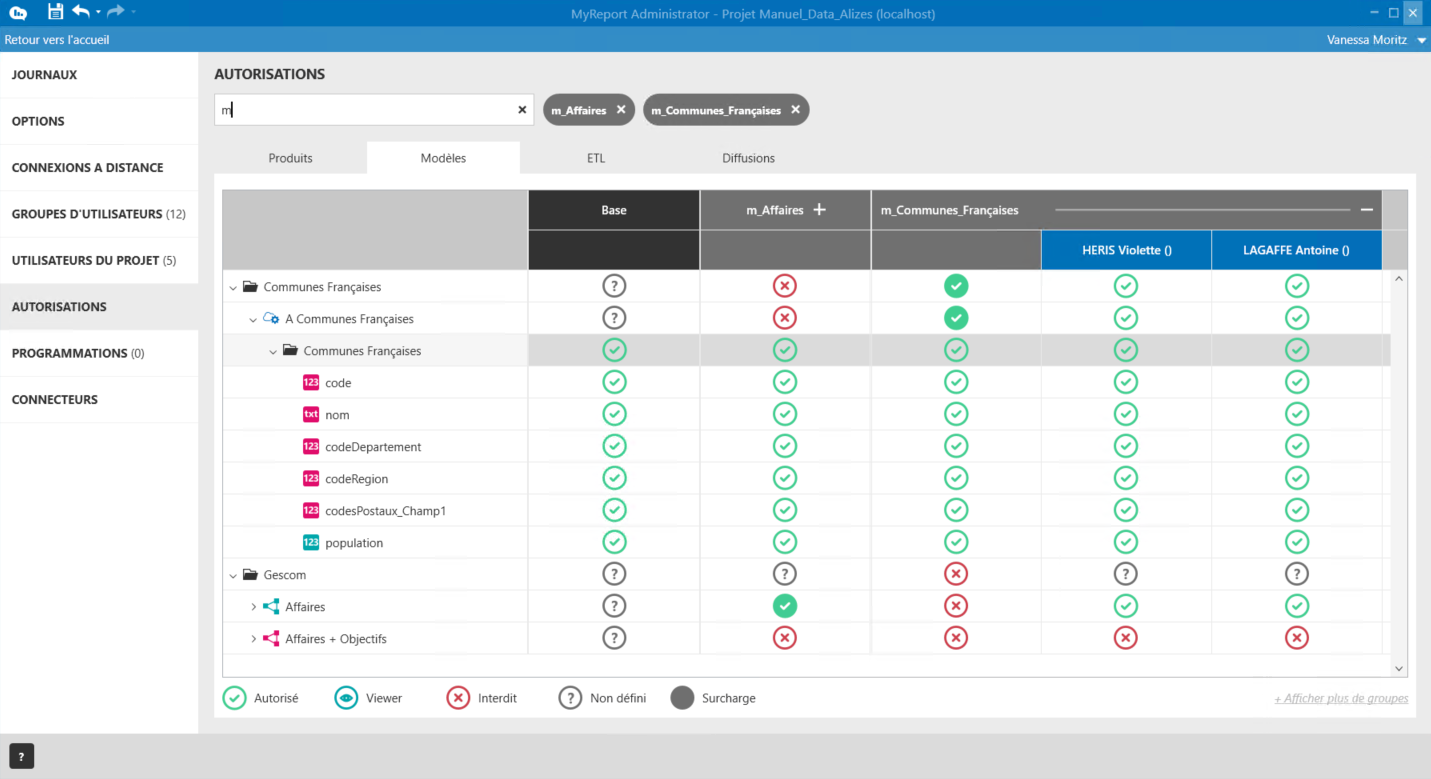
Task: Toggle LAGAFFE Antoine permission for Gescom
Action: point(1297,575)
